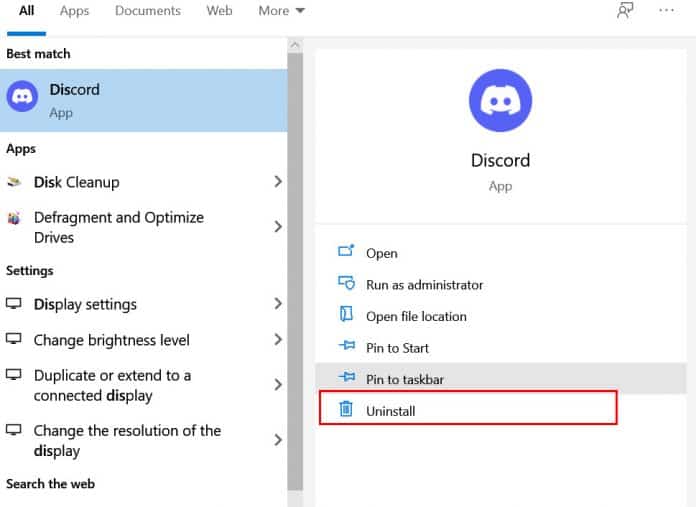Open the three-dot options menu

click(x=667, y=11)
